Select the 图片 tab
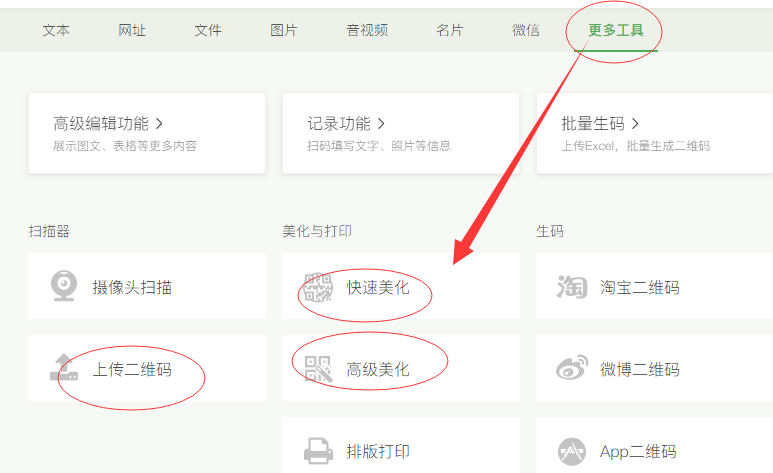773x473 pixels. pyautogui.click(x=284, y=30)
